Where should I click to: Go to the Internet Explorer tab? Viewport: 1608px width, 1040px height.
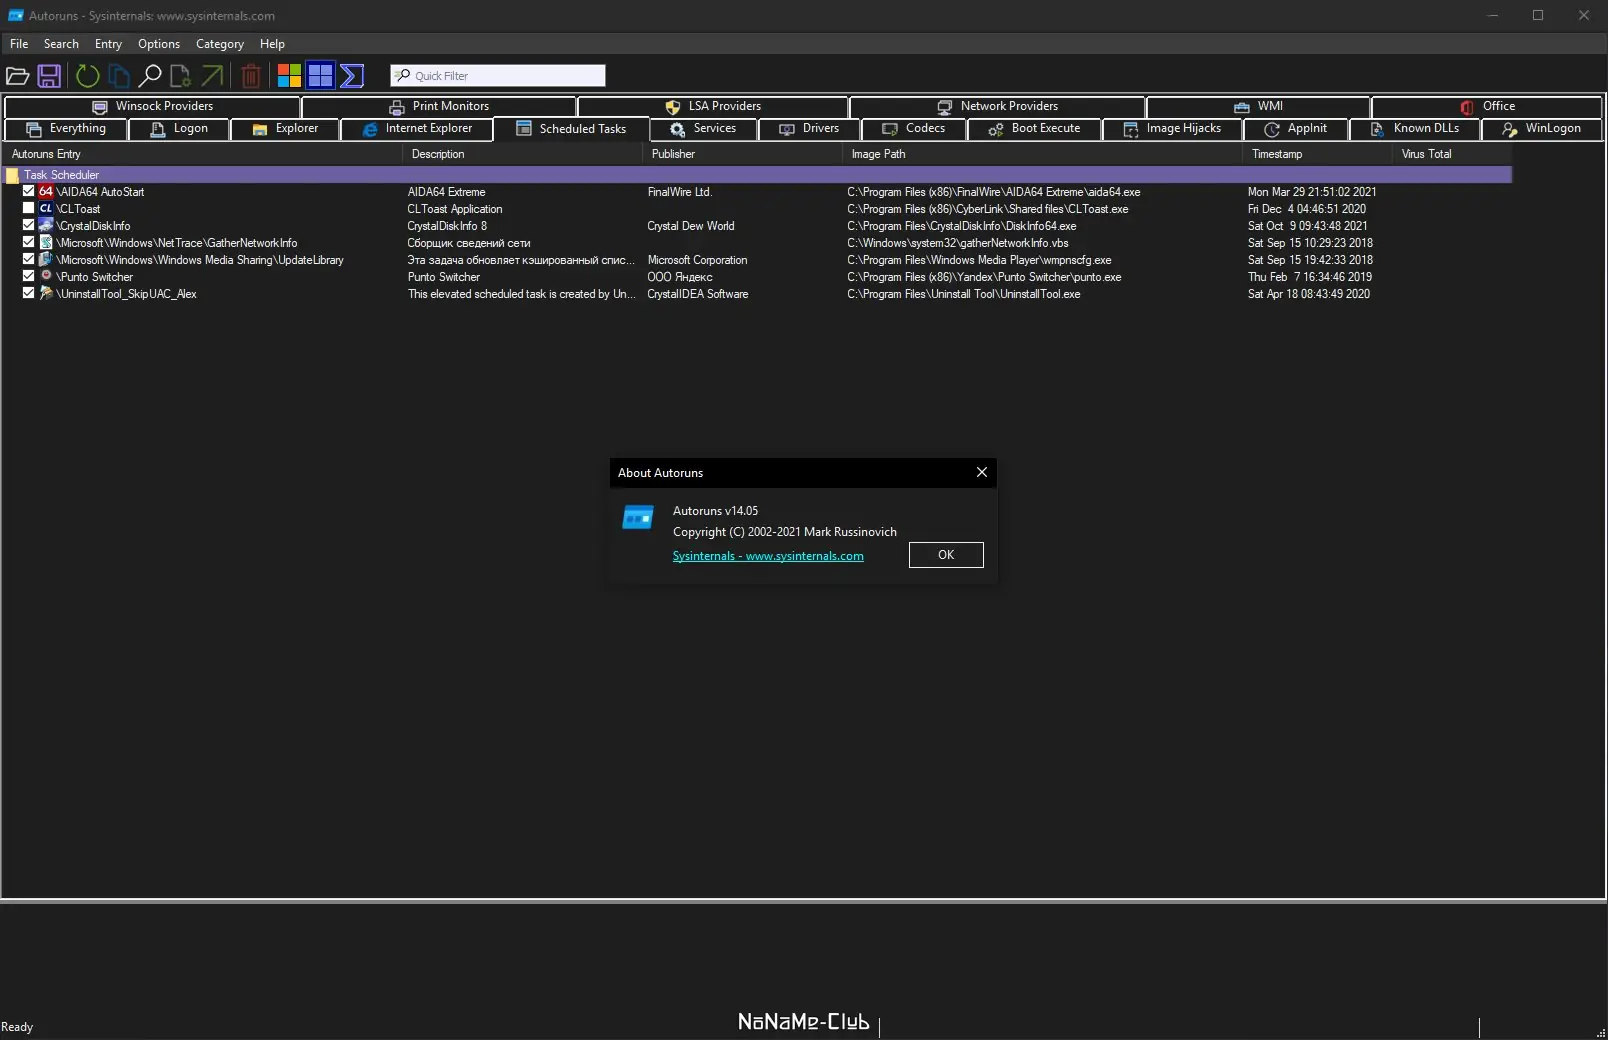[417, 129]
